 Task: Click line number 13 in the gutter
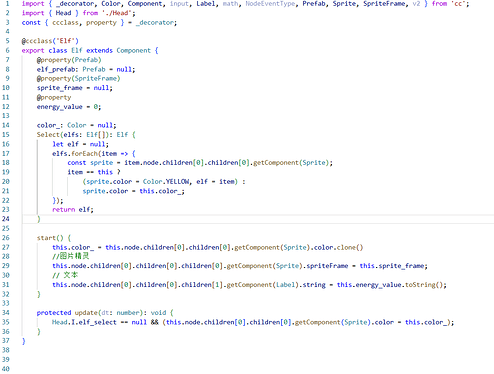coord(6,116)
